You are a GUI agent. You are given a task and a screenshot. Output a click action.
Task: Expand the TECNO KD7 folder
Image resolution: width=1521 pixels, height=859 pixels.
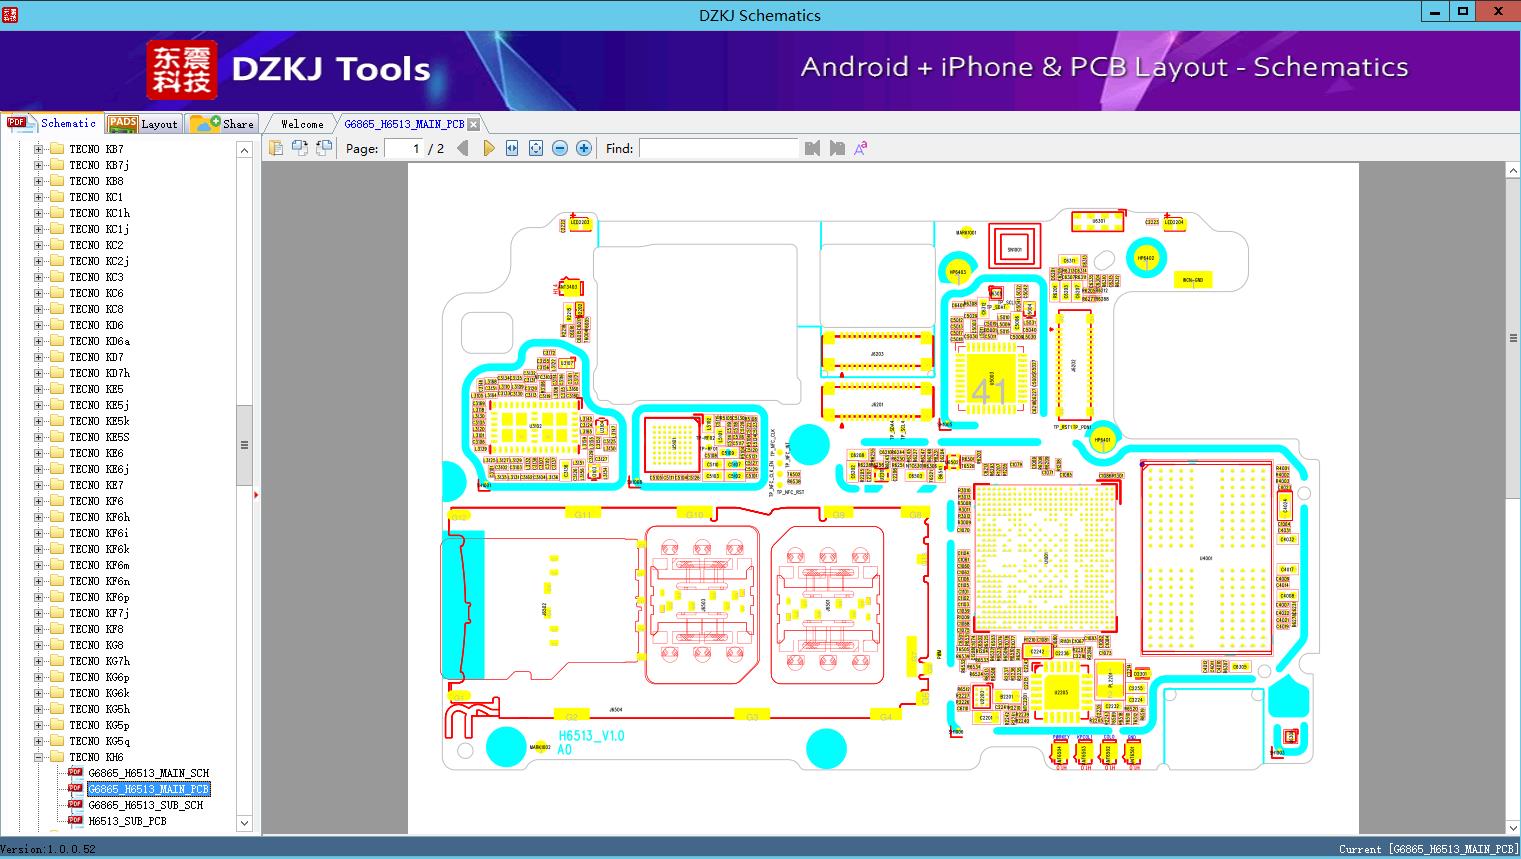tap(39, 357)
